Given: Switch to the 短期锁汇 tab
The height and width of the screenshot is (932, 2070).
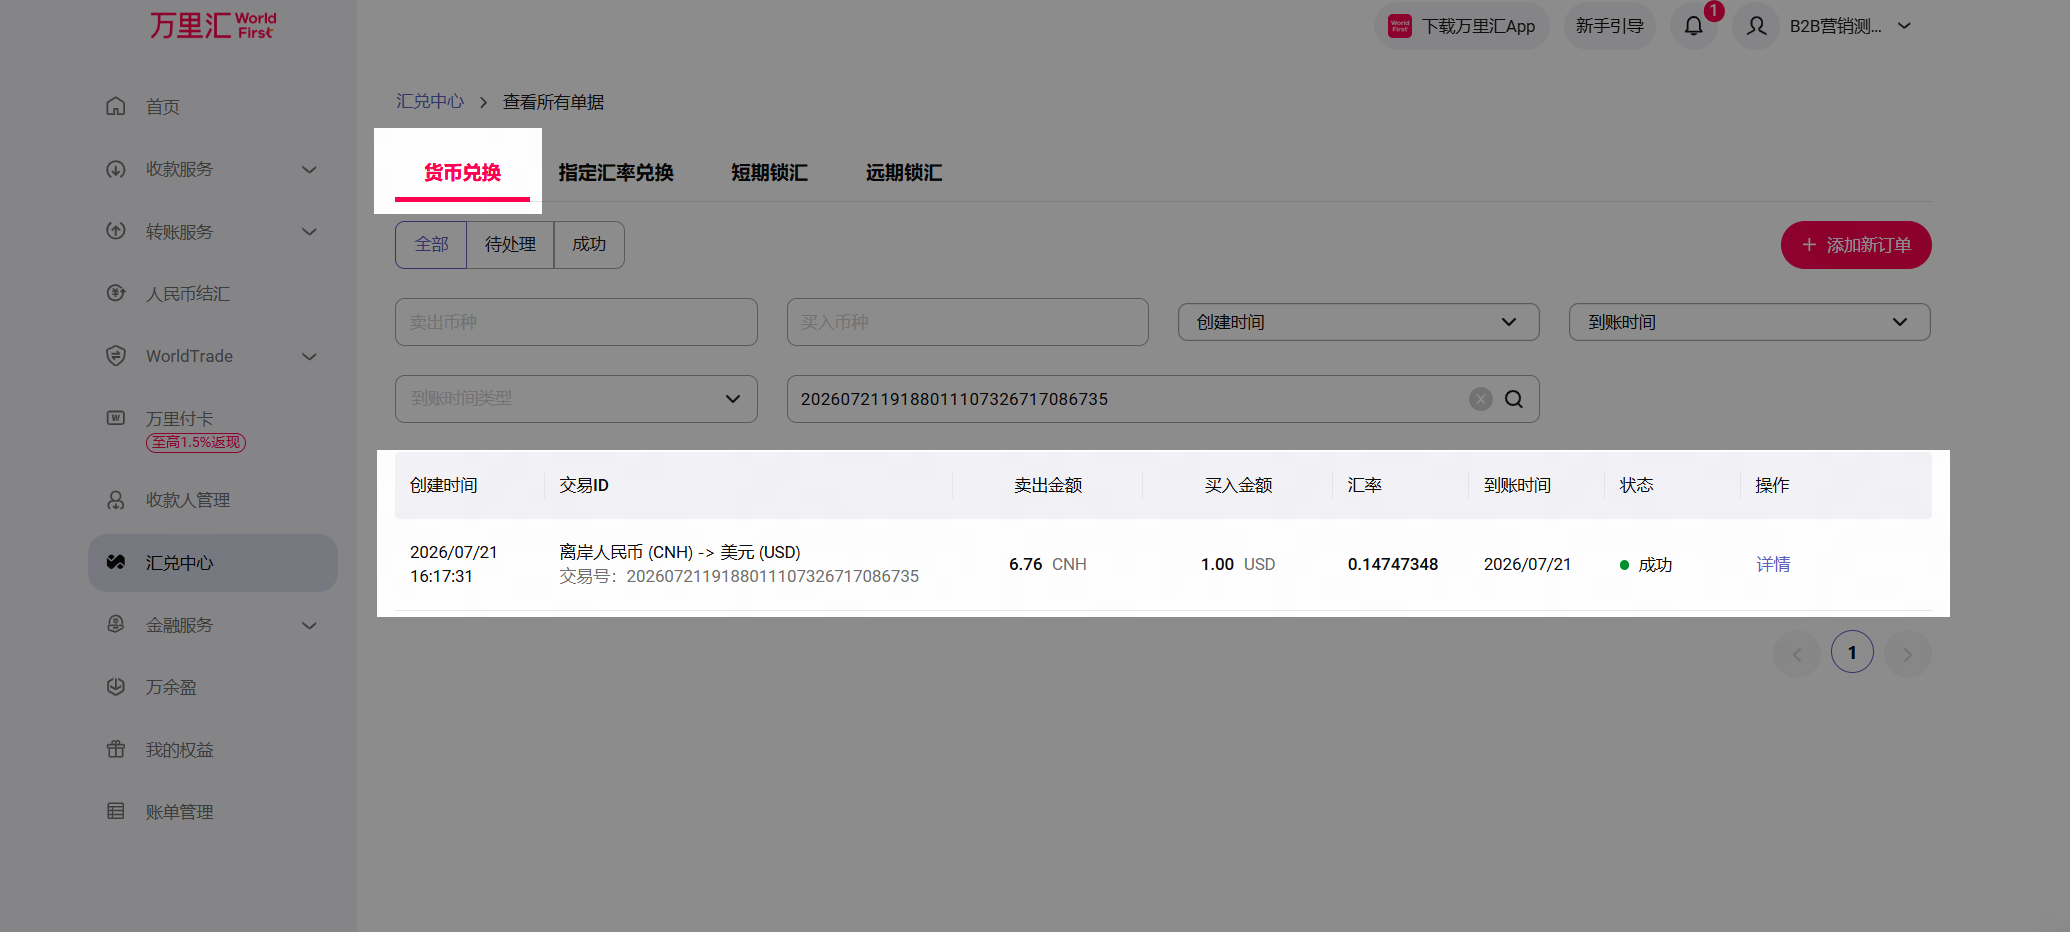Looking at the screenshot, I should coord(769,172).
